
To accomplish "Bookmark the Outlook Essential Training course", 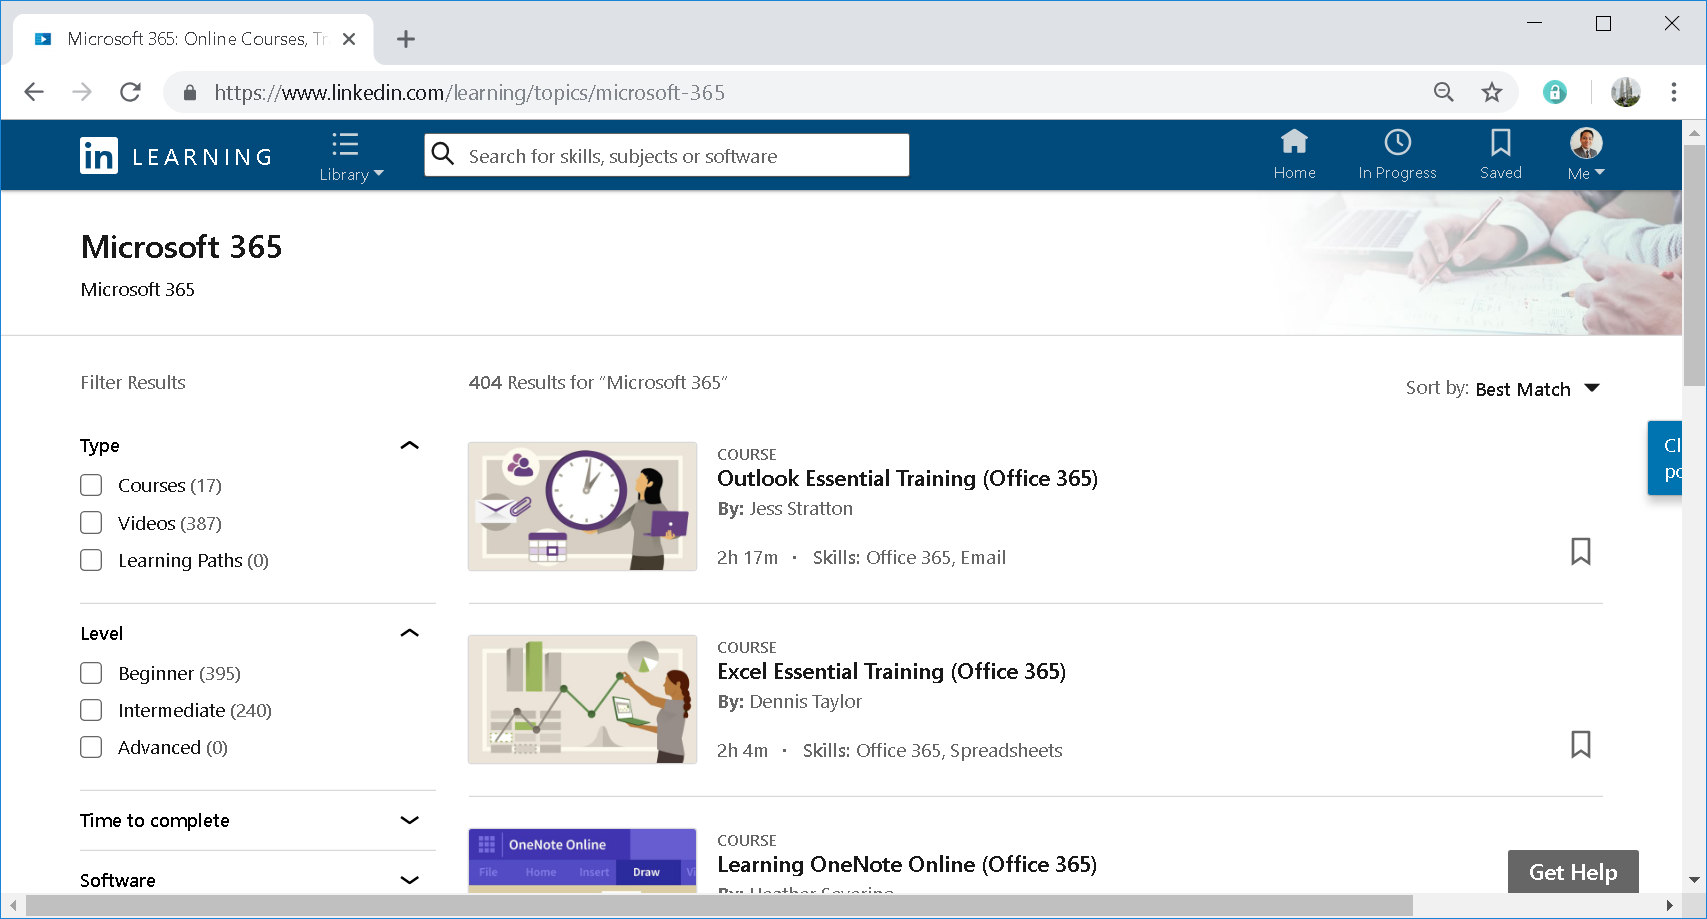I will point(1581,551).
